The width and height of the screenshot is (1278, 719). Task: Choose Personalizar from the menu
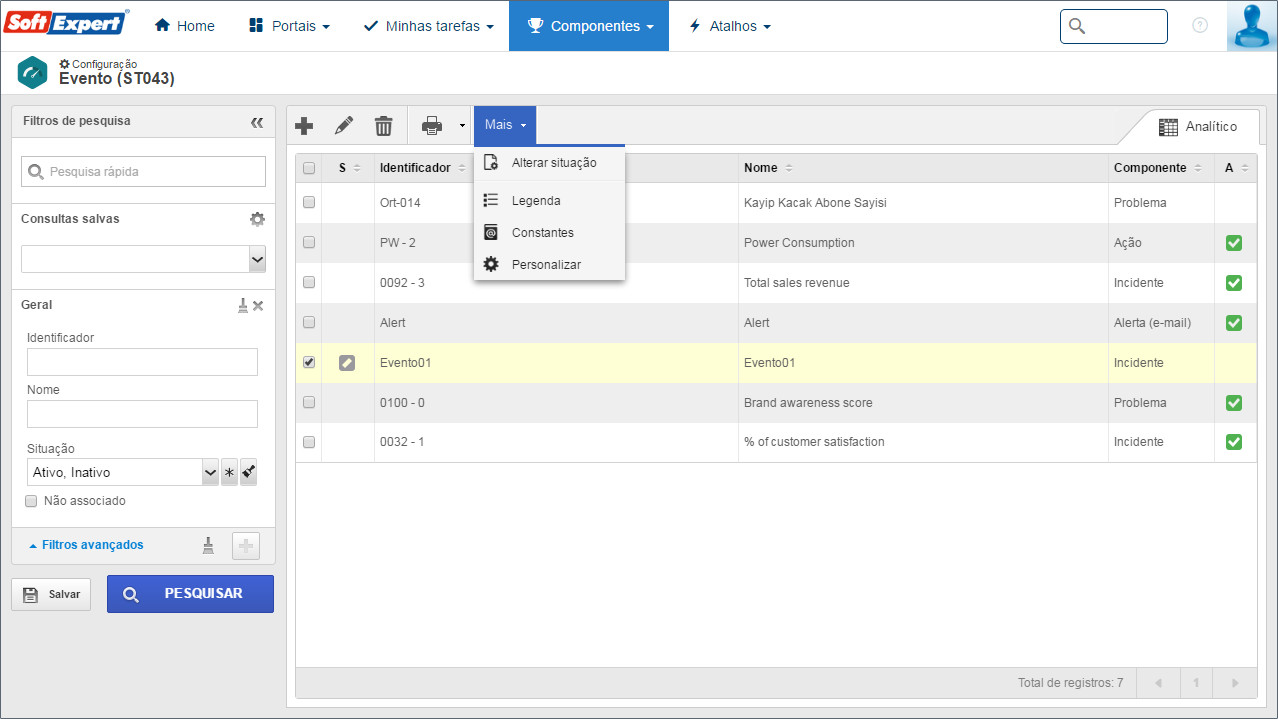549,264
